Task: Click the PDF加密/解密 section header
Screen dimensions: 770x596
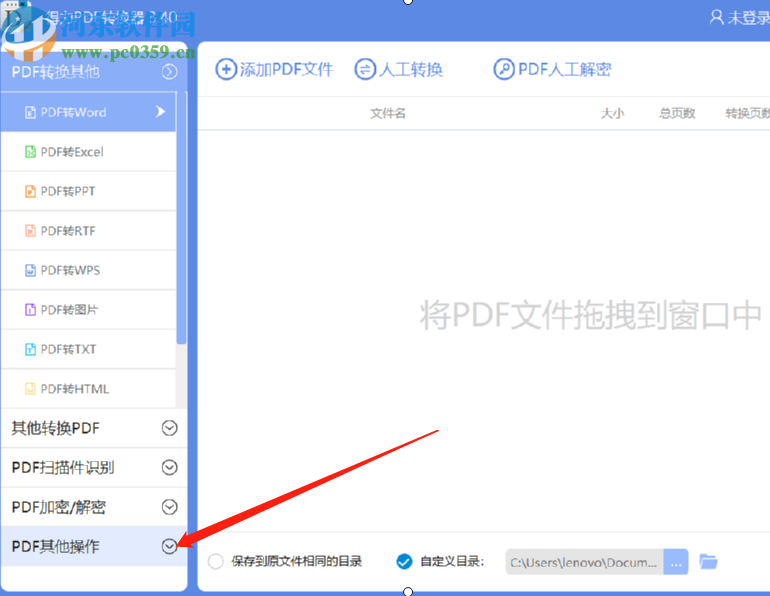Action: pyautogui.click(x=94, y=507)
